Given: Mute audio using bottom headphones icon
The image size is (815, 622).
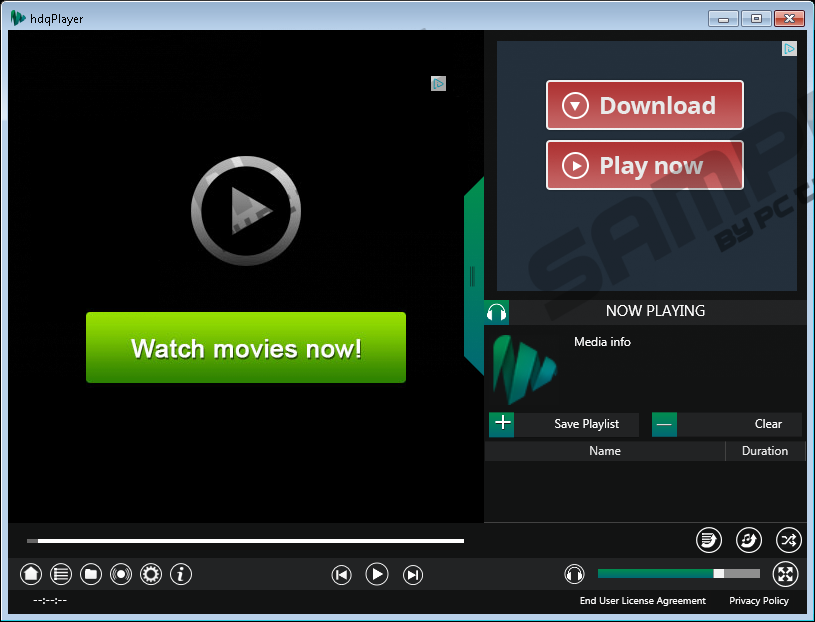Looking at the screenshot, I should (574, 574).
